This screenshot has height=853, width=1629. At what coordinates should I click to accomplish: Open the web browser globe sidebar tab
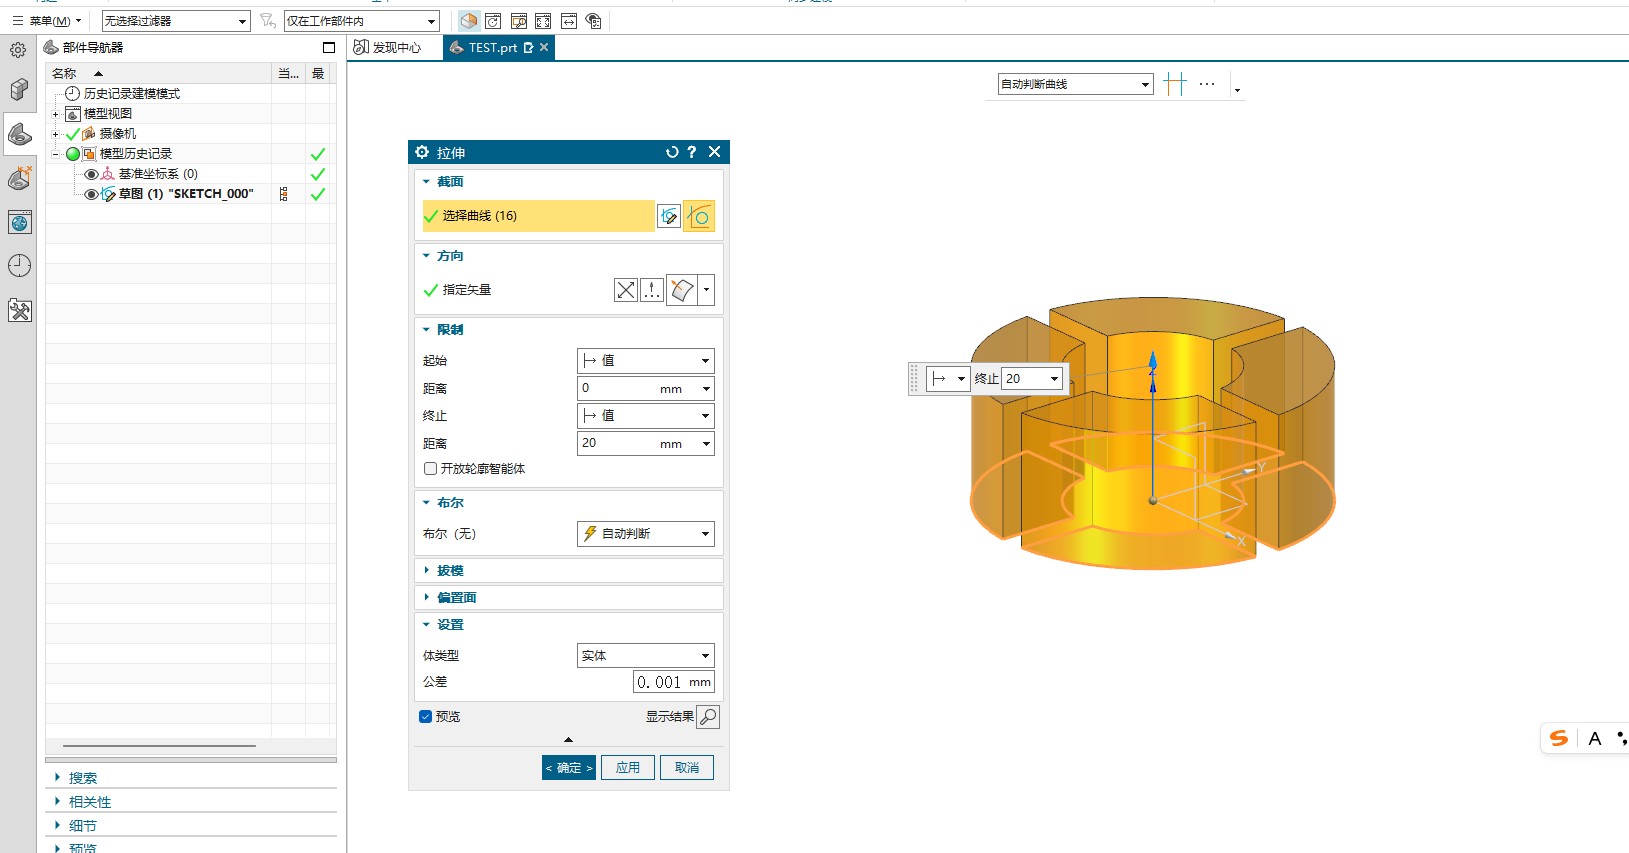pos(19,222)
